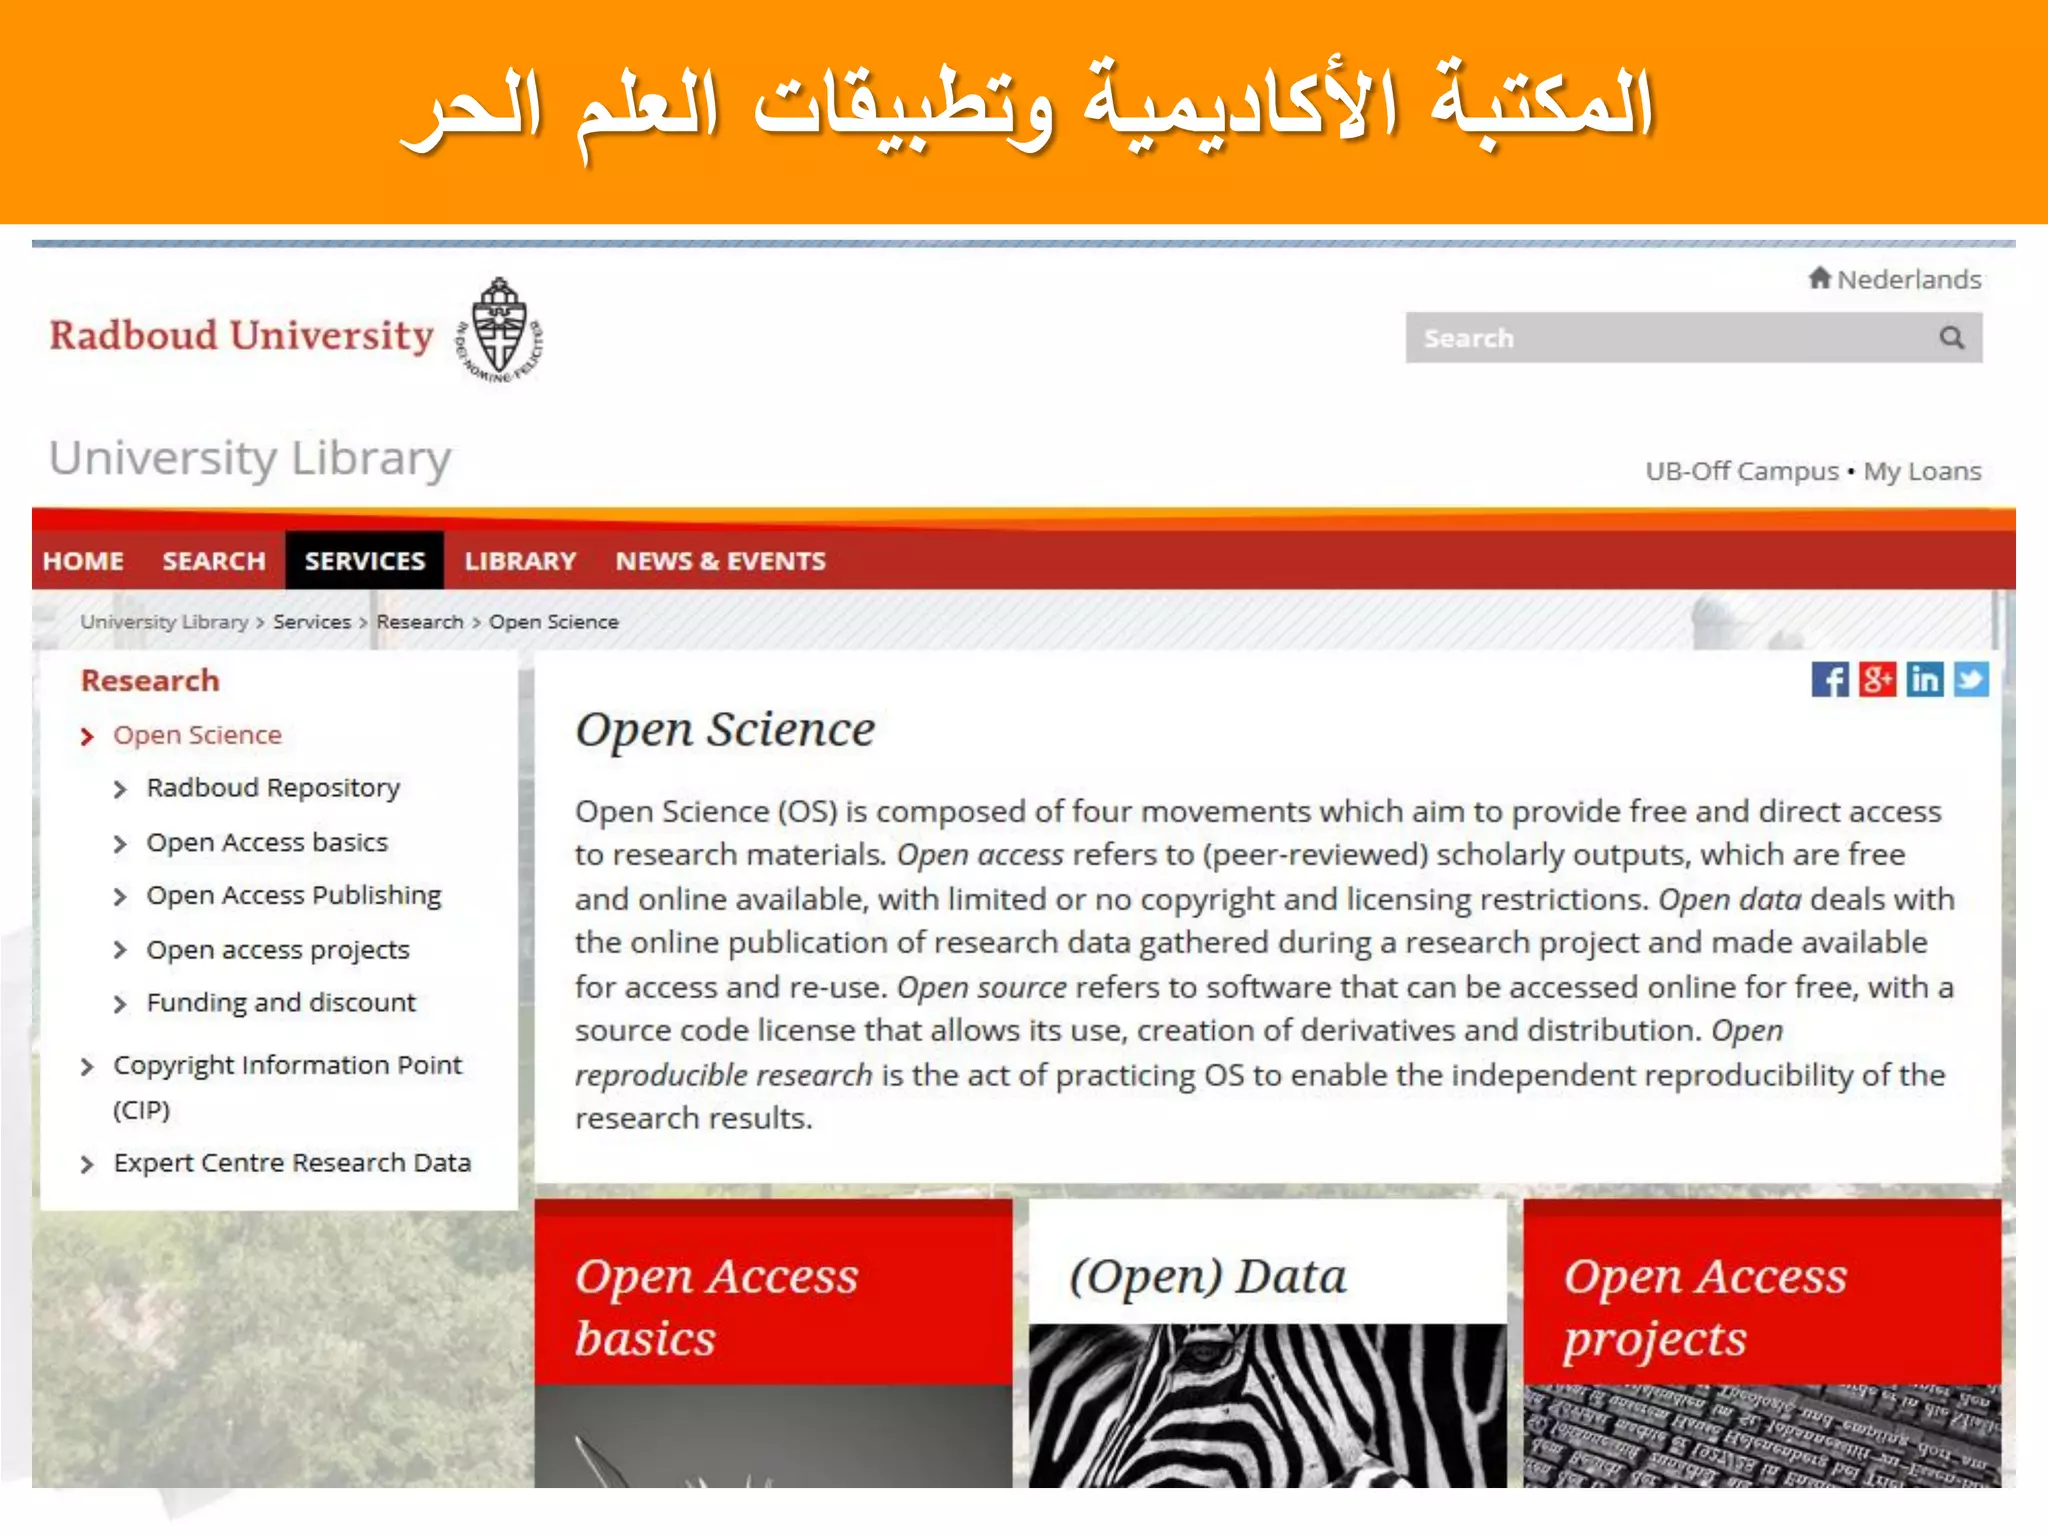
Task: Expand Expert Centre Research Data item
Action: [x=87, y=1164]
